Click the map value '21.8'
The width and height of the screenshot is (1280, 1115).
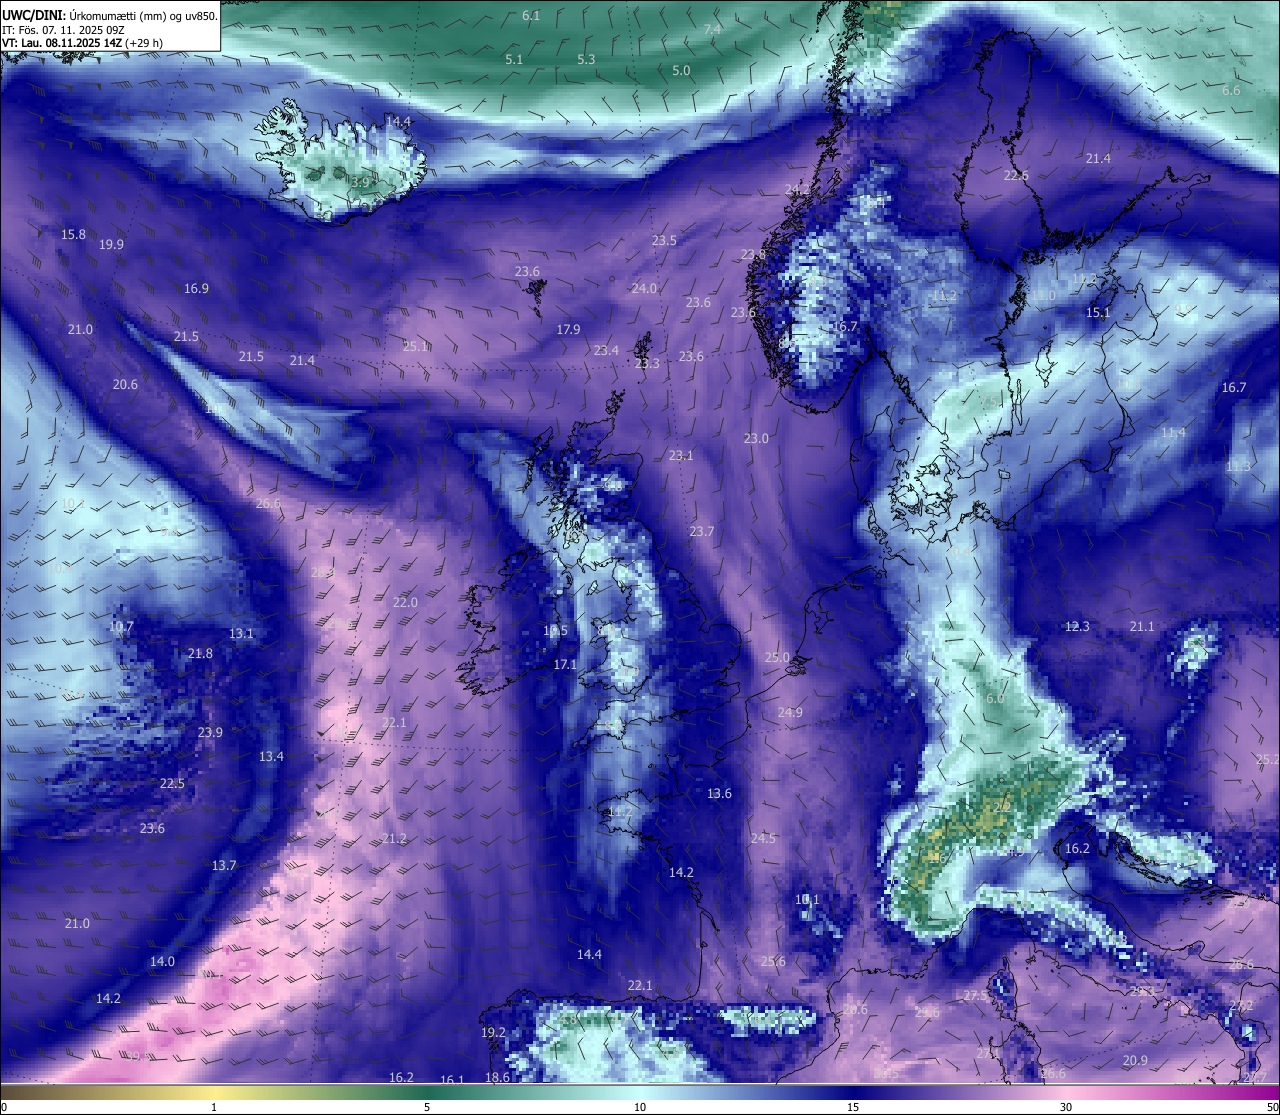click(200, 653)
